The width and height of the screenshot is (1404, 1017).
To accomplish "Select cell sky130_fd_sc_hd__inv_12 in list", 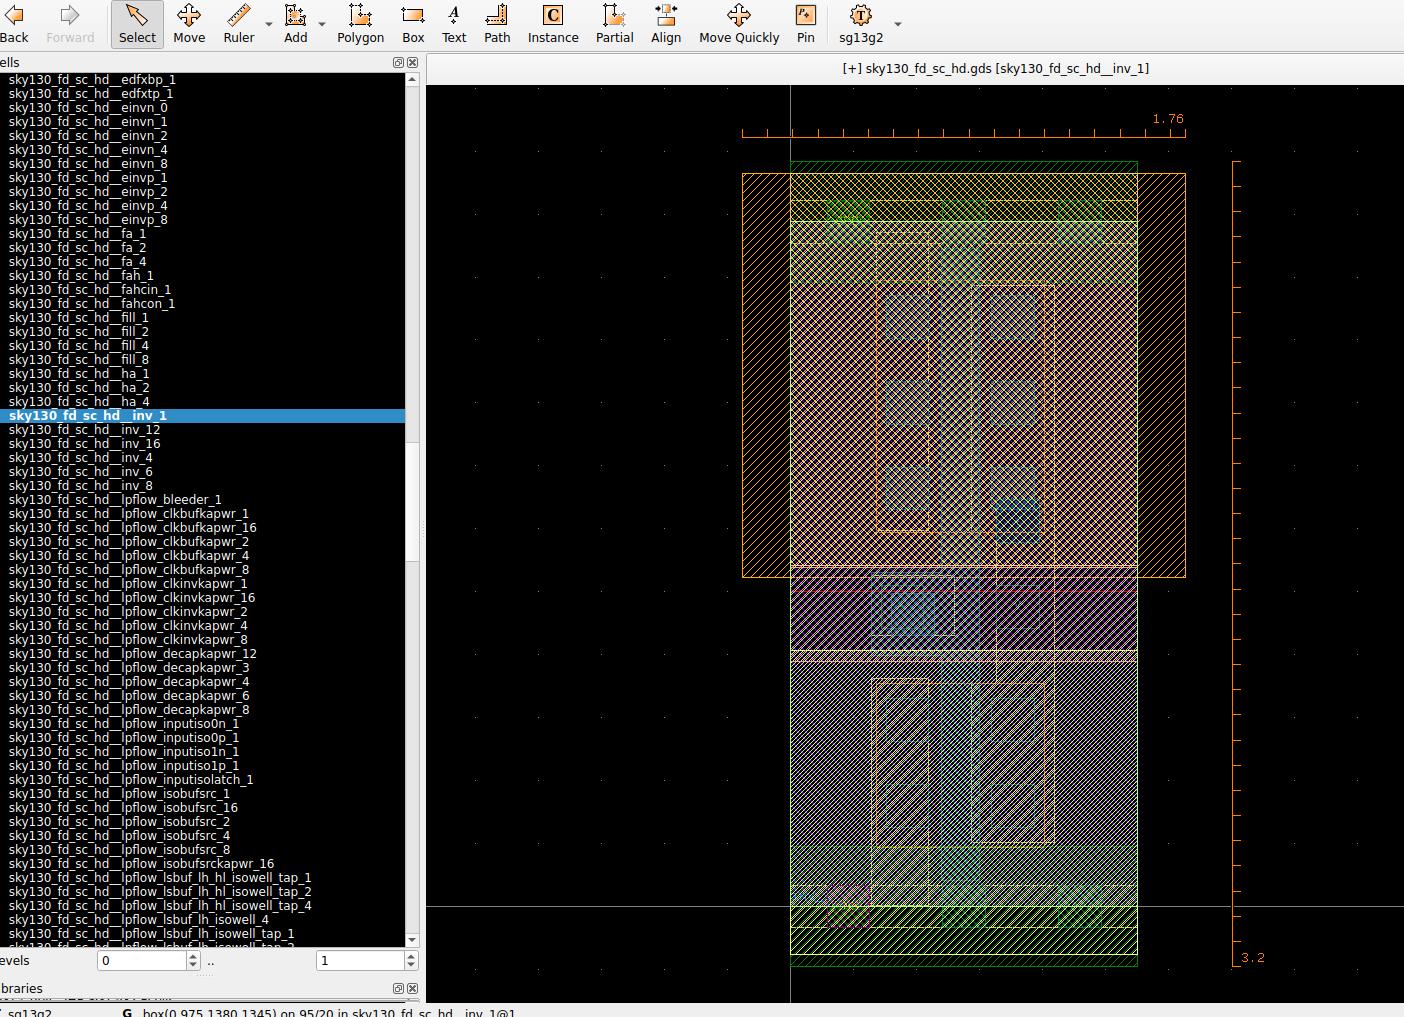I will 85,430.
